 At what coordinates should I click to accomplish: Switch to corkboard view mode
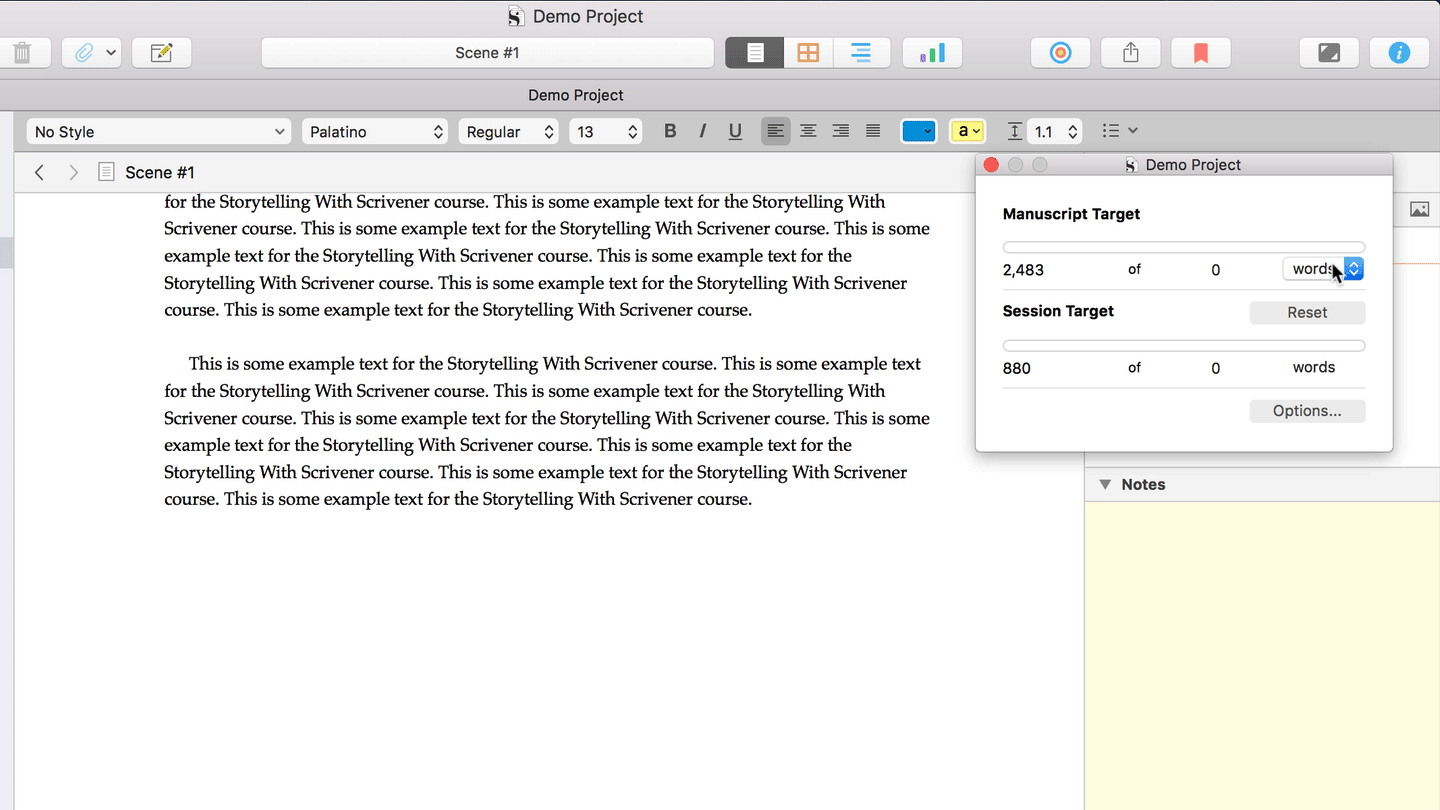click(808, 53)
